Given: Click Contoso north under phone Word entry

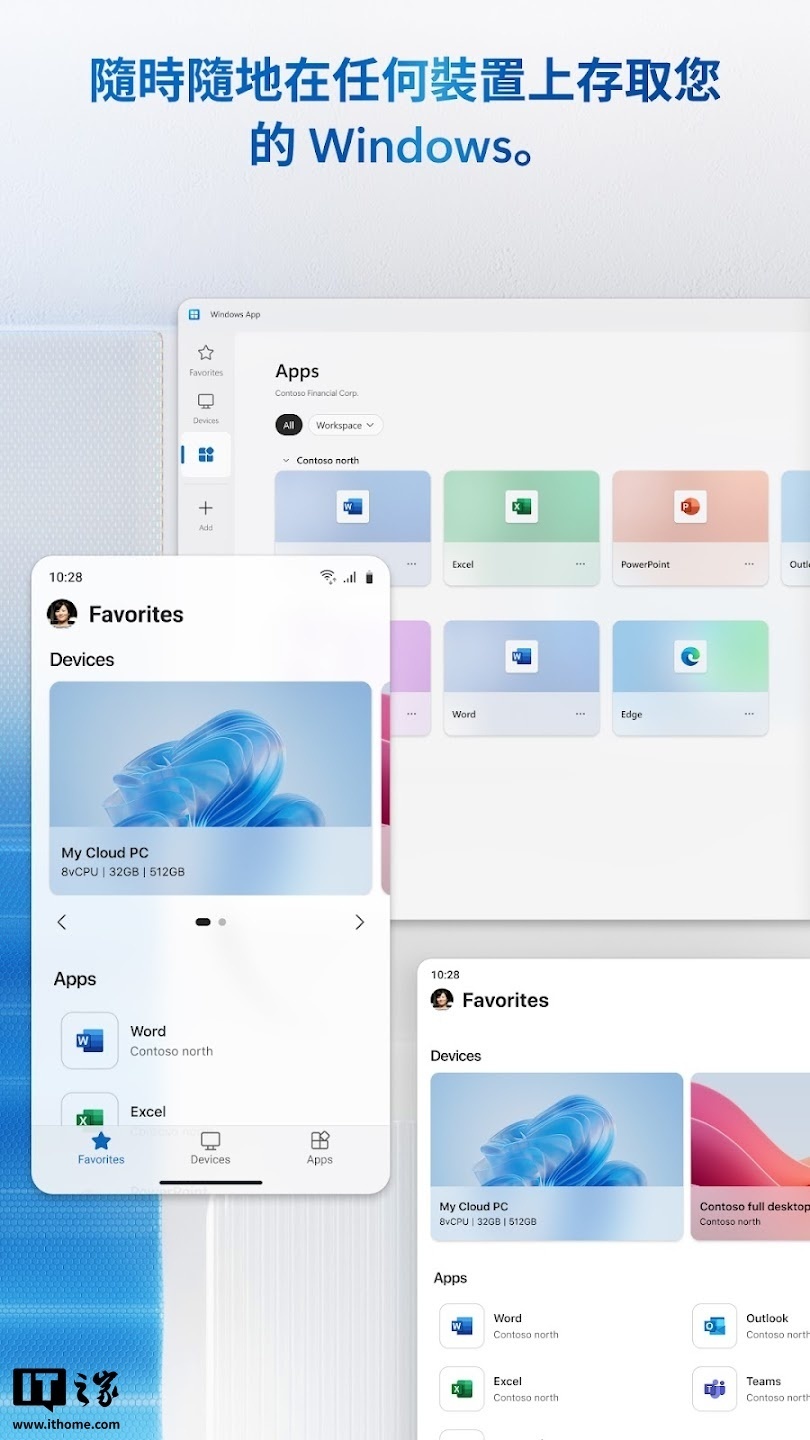Looking at the screenshot, I should 171,1052.
